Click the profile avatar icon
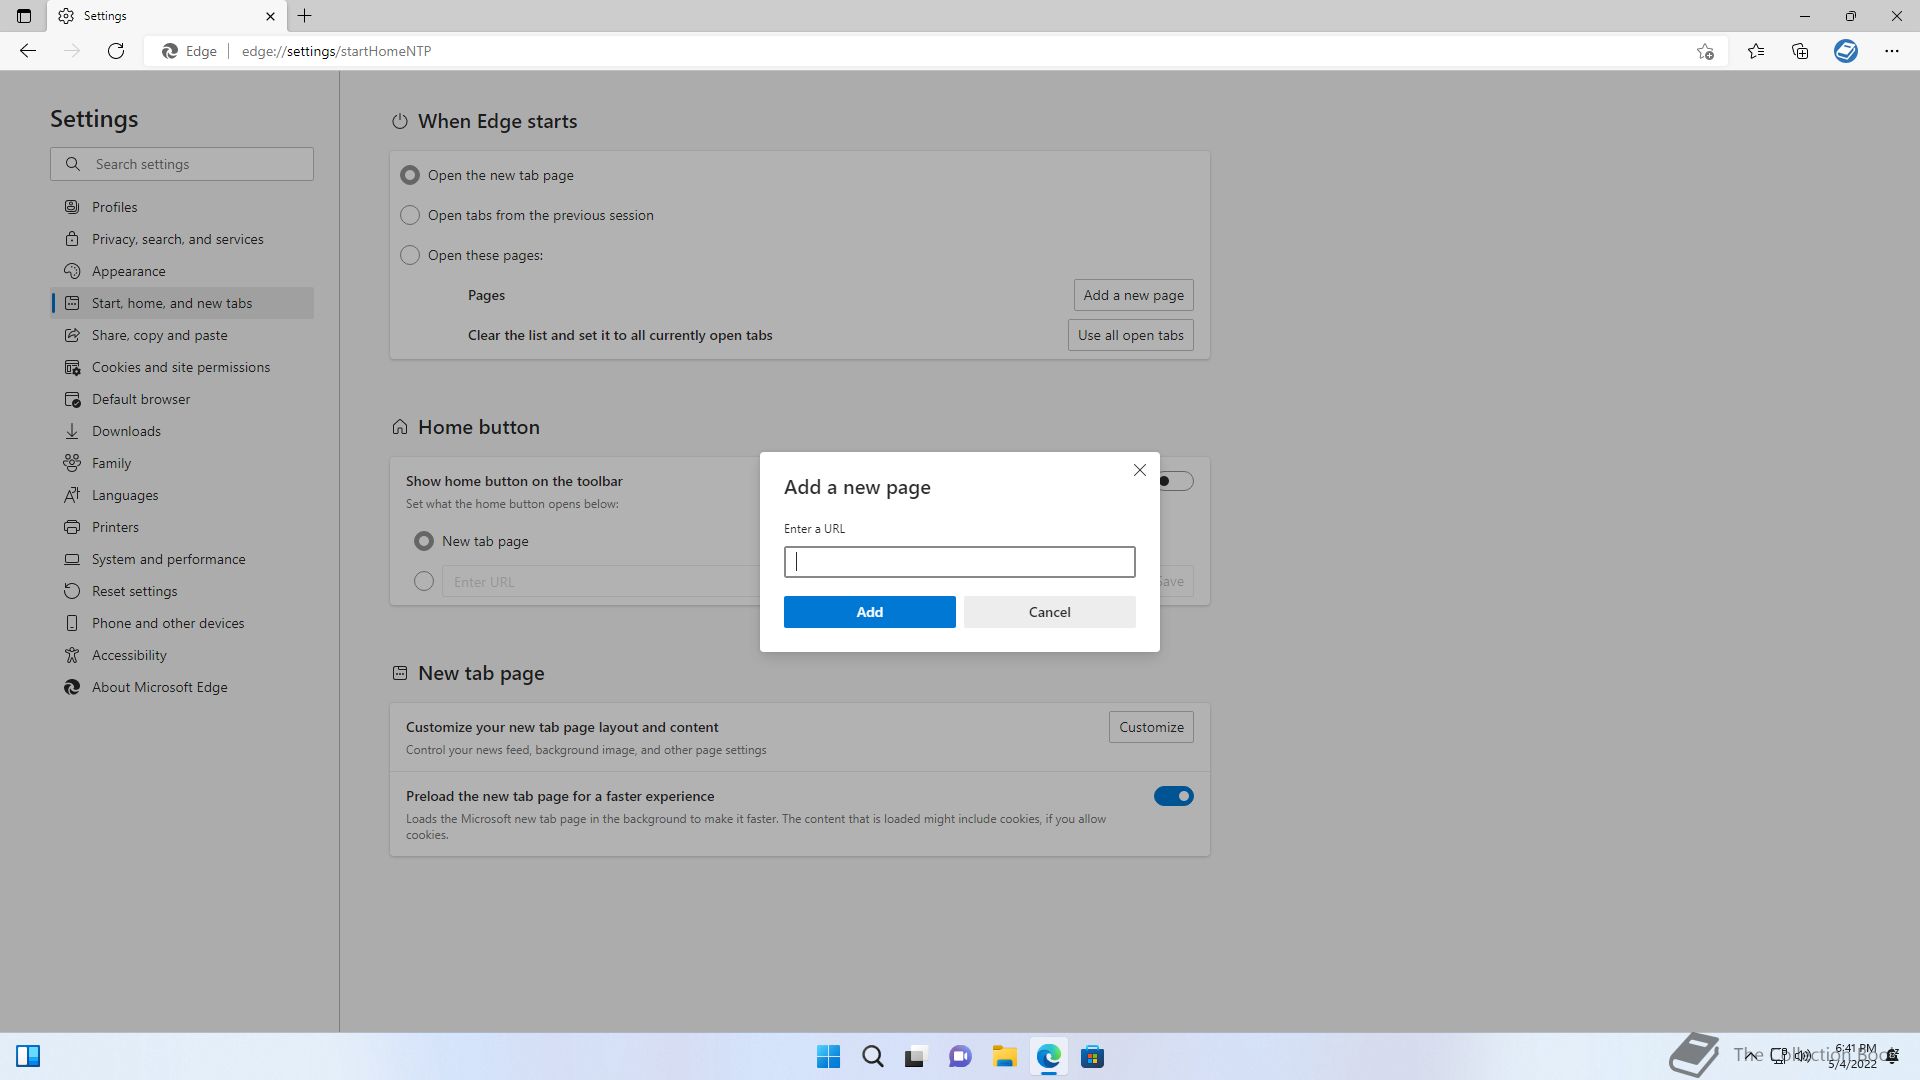The height and width of the screenshot is (1080, 1920). click(1846, 51)
